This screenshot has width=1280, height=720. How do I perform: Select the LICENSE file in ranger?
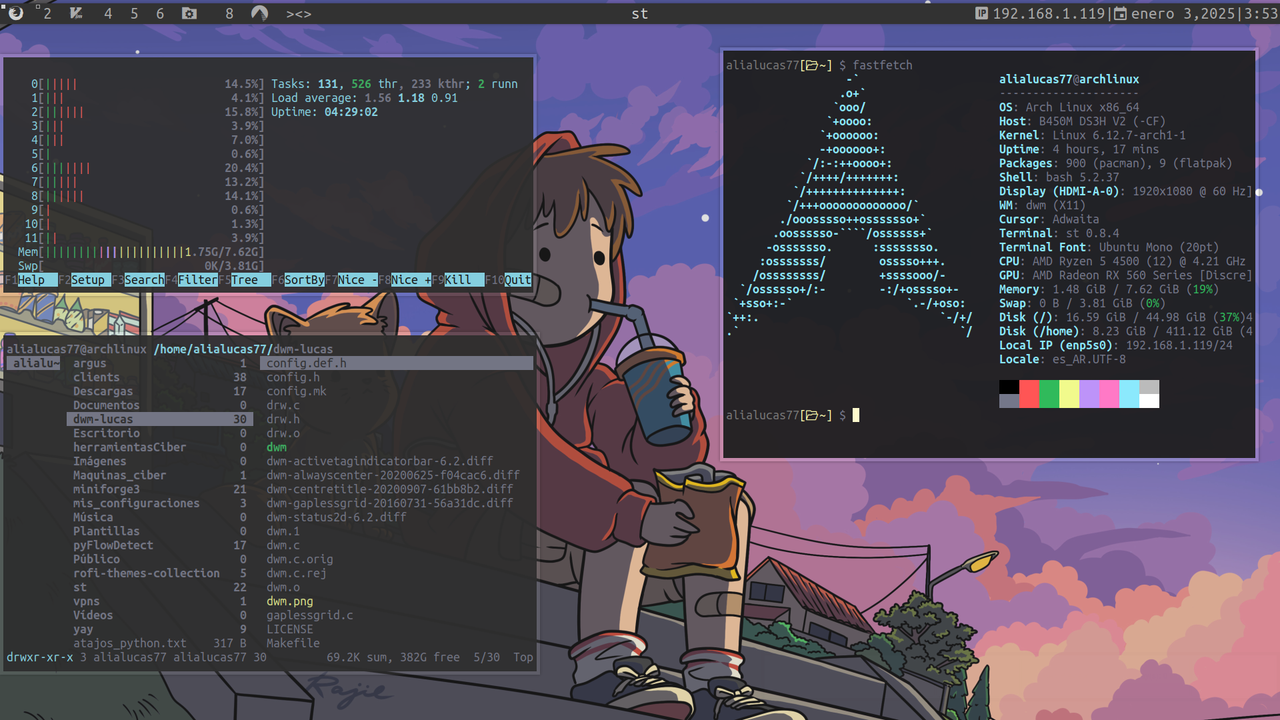(x=290, y=629)
